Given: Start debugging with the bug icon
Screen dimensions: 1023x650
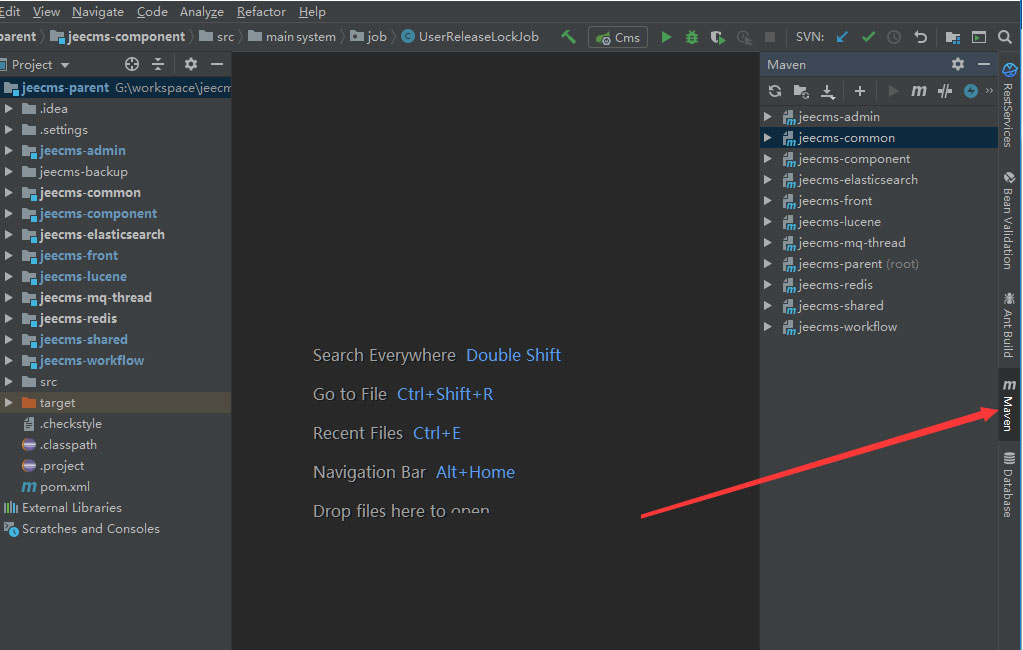Looking at the screenshot, I should click(692, 37).
